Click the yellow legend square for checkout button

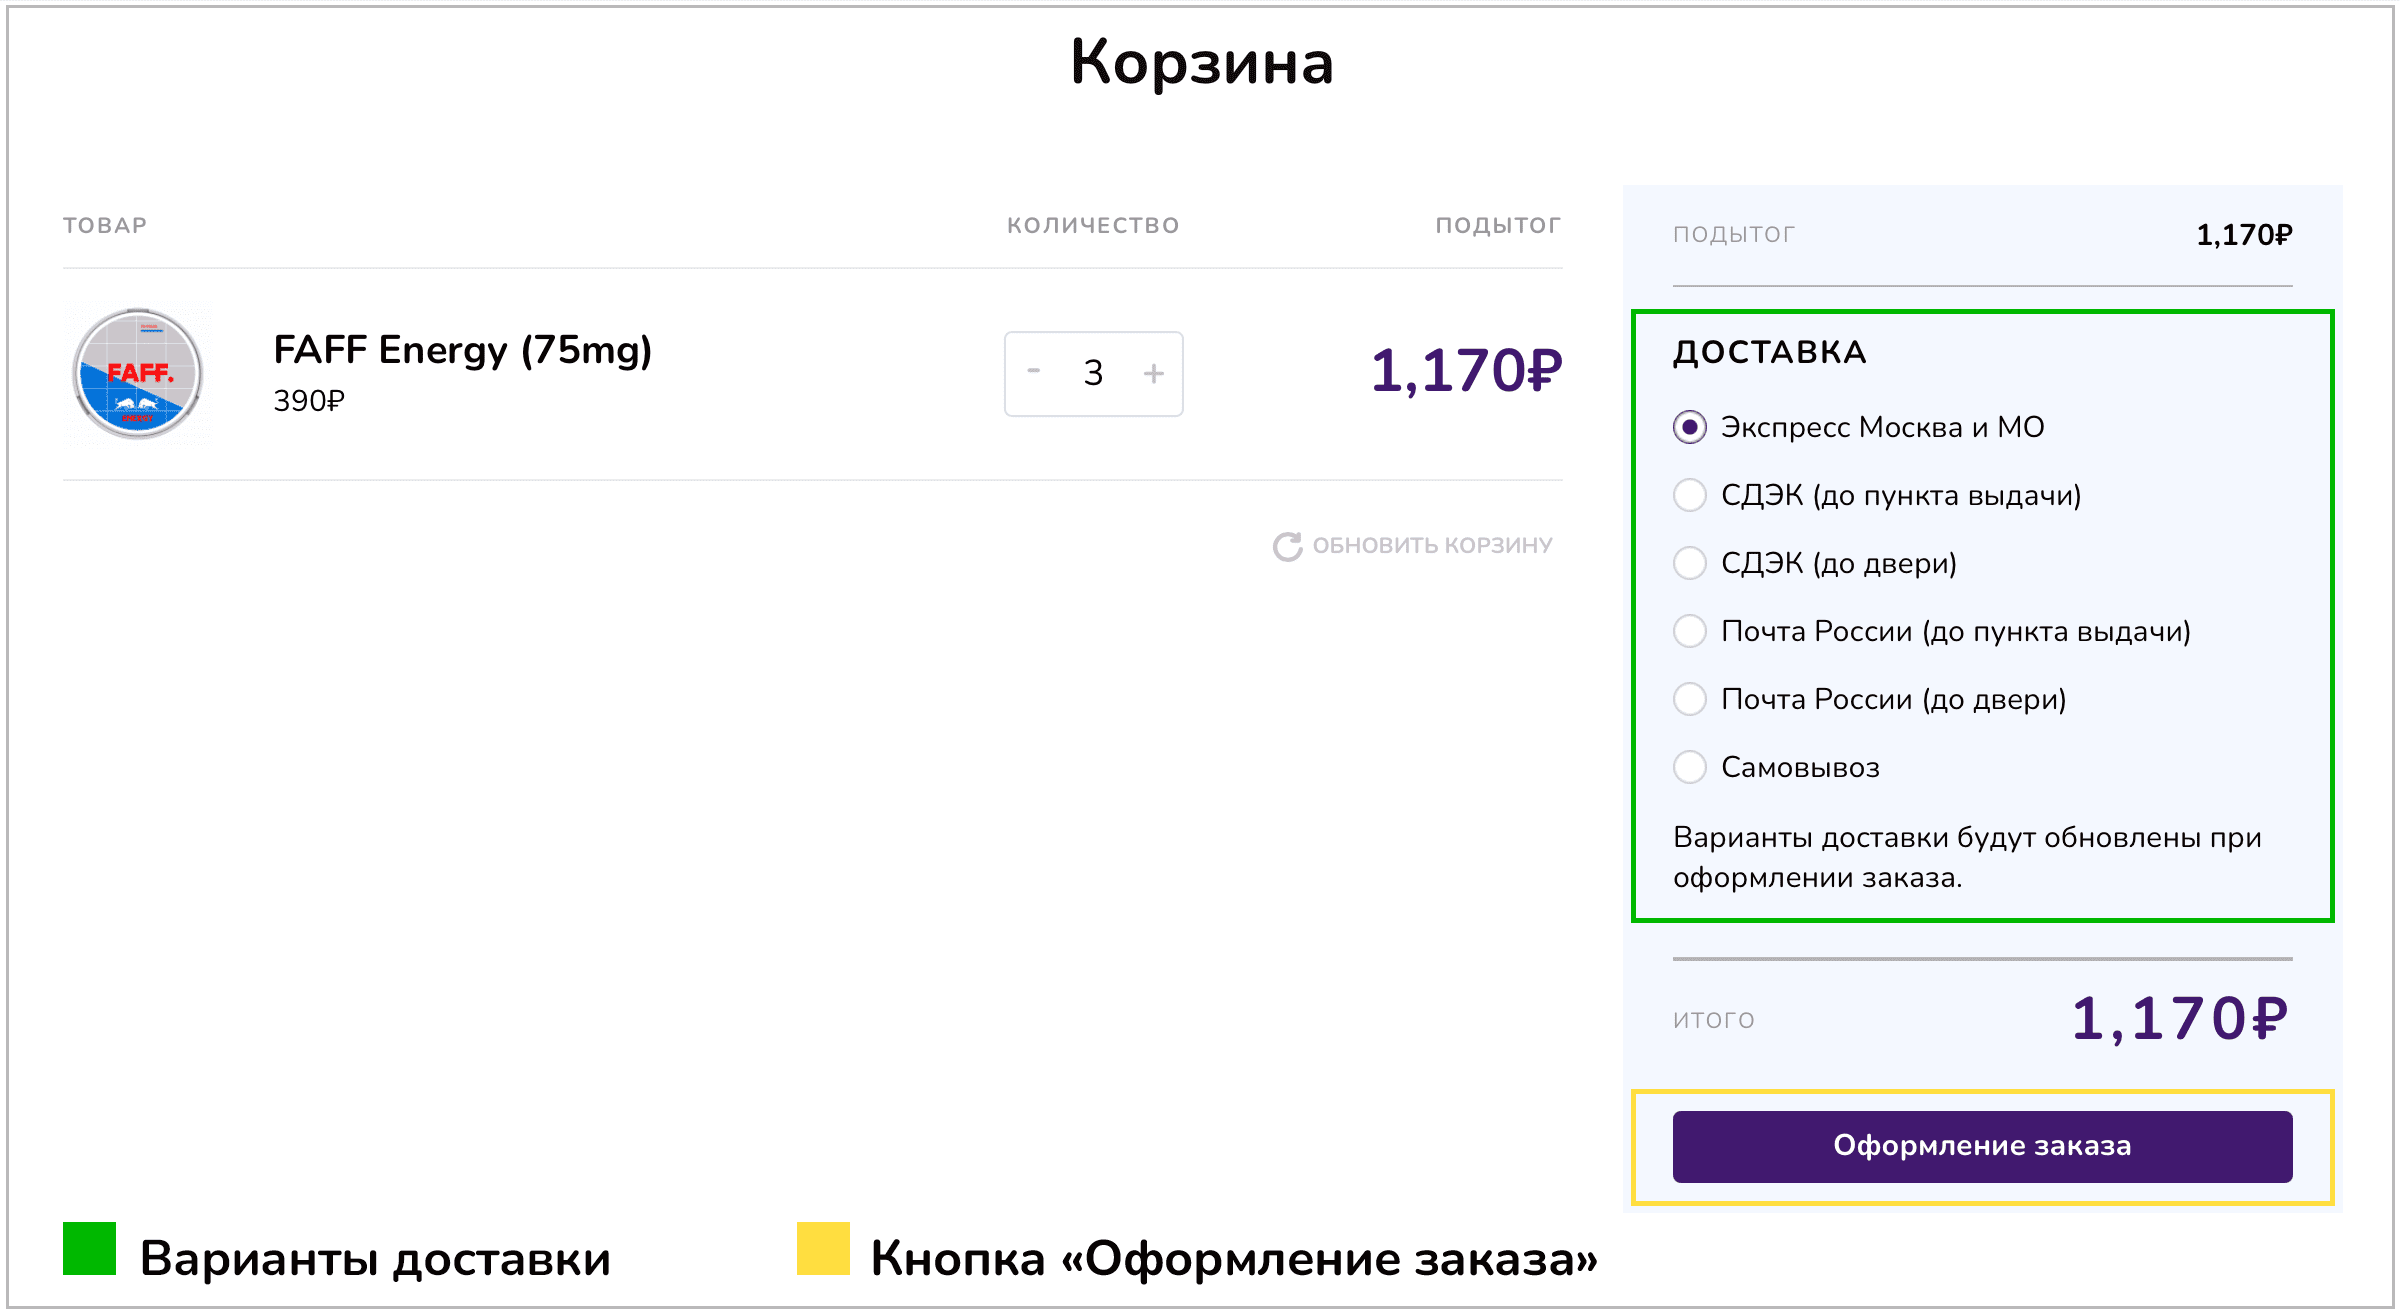click(x=823, y=1249)
